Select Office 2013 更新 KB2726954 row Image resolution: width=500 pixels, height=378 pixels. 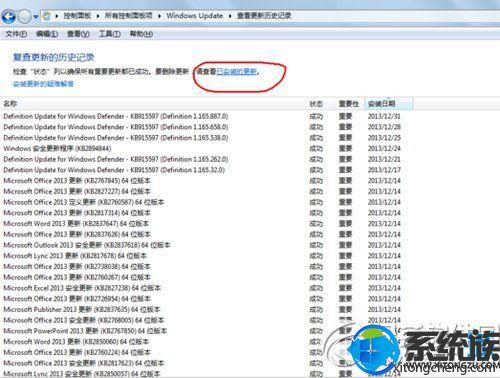click(77, 299)
